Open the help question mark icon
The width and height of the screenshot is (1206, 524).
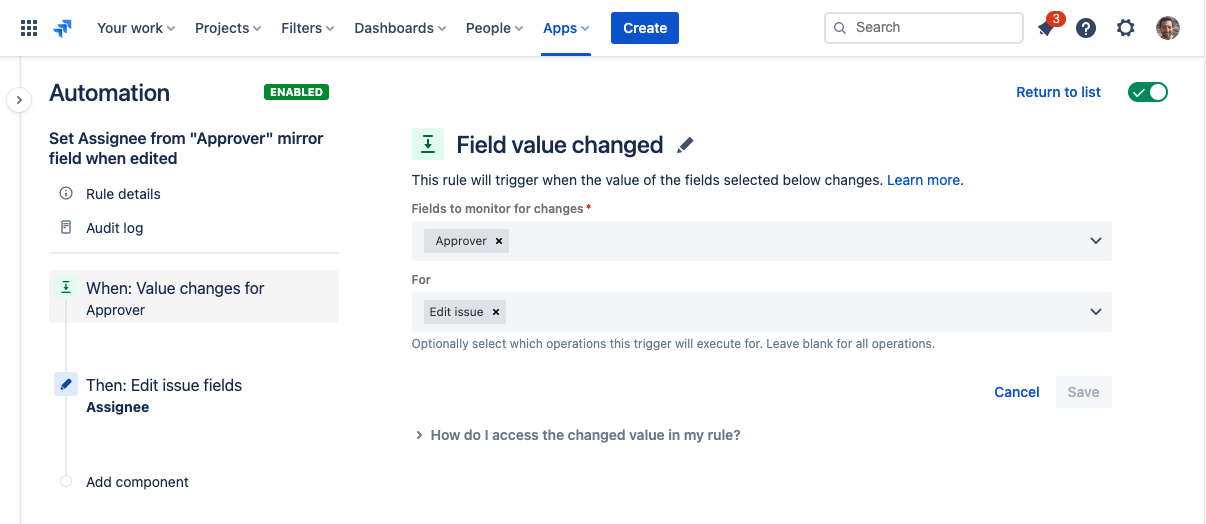pyautogui.click(x=1086, y=28)
